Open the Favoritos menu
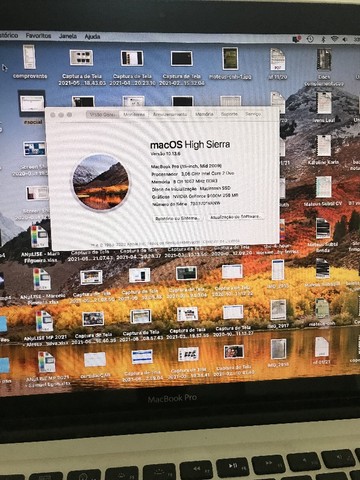360x480 pixels. [38, 35]
